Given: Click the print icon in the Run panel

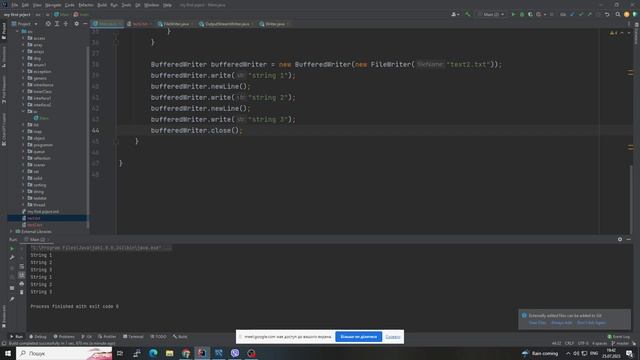Looking at the screenshot, I should (22, 284).
